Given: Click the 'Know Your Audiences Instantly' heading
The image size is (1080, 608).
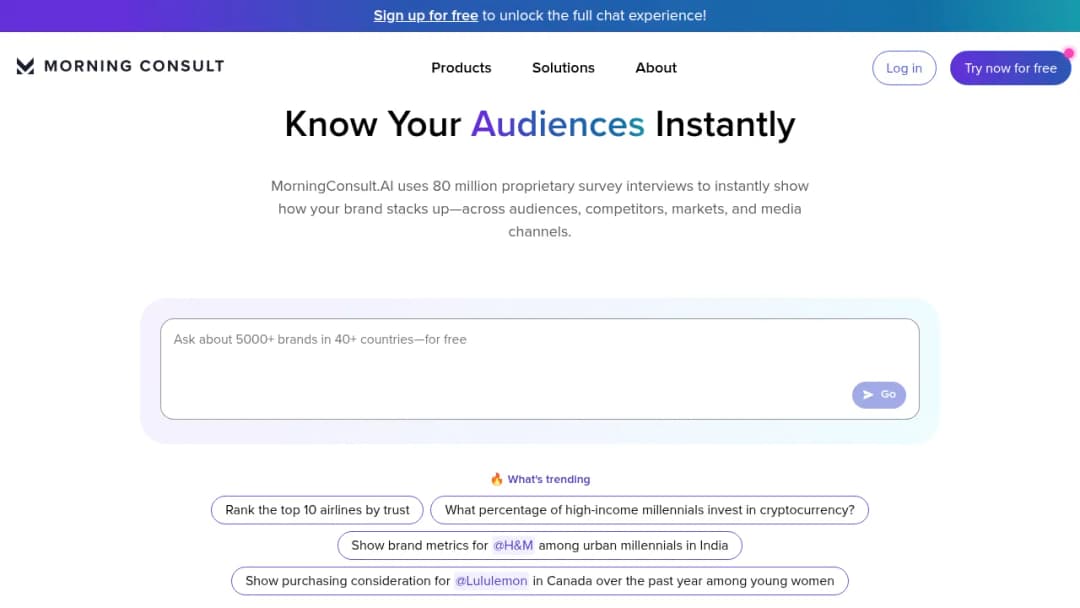Looking at the screenshot, I should click(540, 125).
